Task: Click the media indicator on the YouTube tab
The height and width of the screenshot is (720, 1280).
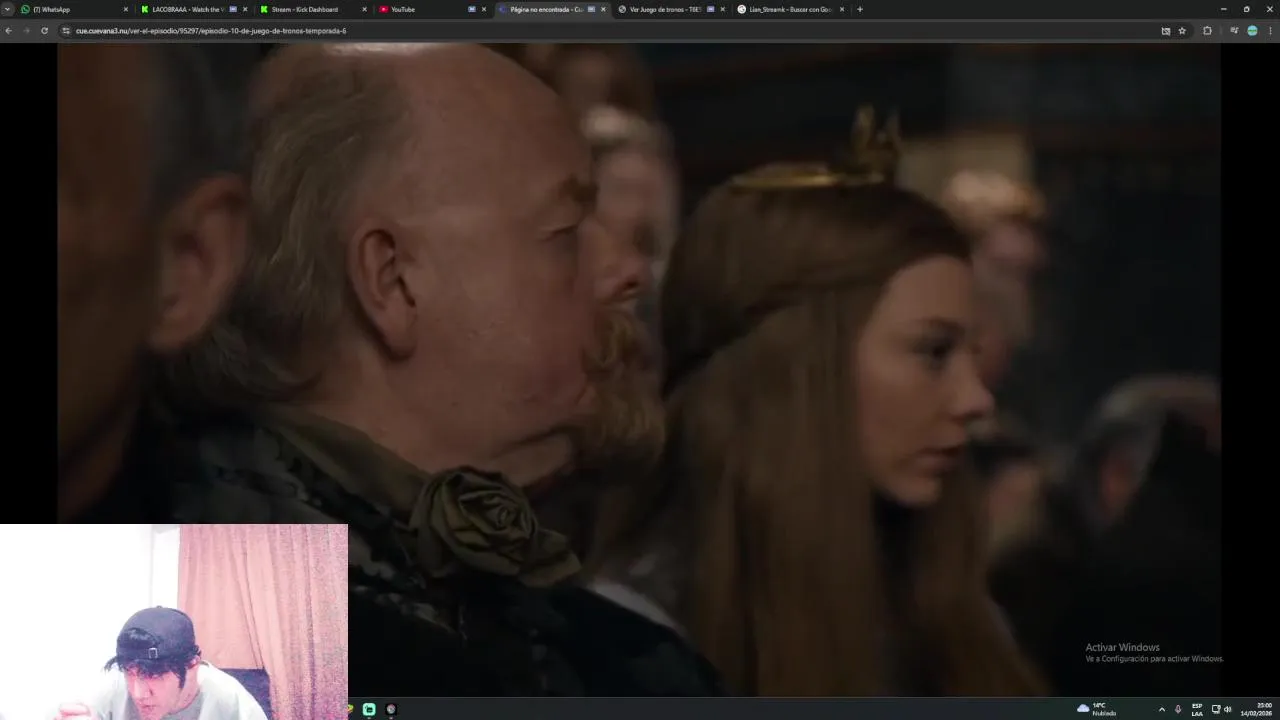Action: [x=472, y=9]
